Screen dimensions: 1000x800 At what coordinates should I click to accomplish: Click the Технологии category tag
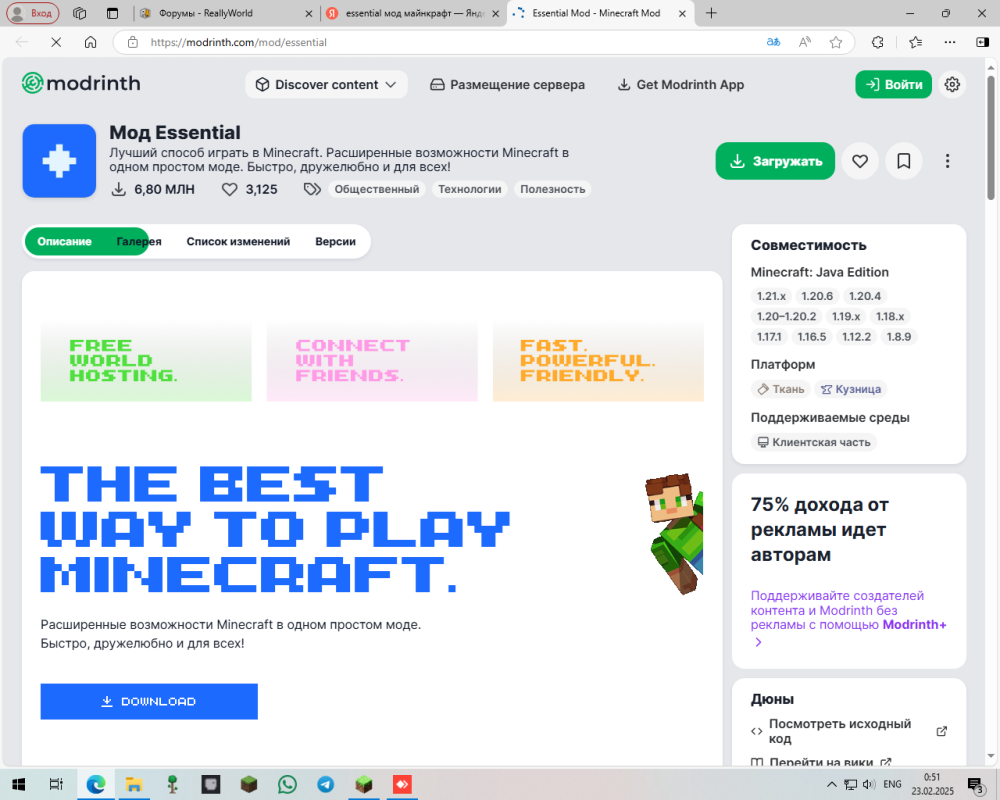[469, 189]
